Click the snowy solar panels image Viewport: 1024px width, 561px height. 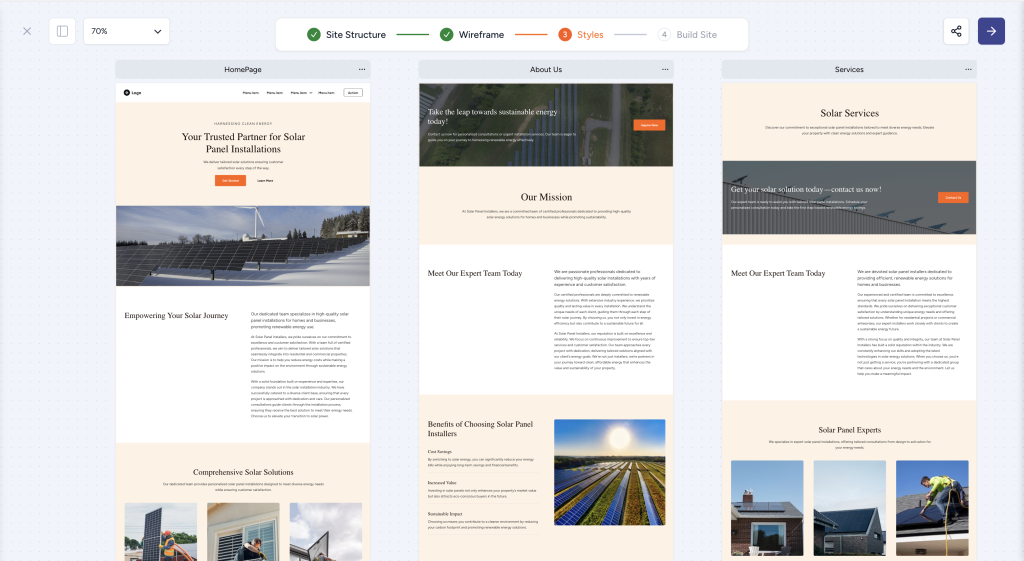click(x=243, y=246)
